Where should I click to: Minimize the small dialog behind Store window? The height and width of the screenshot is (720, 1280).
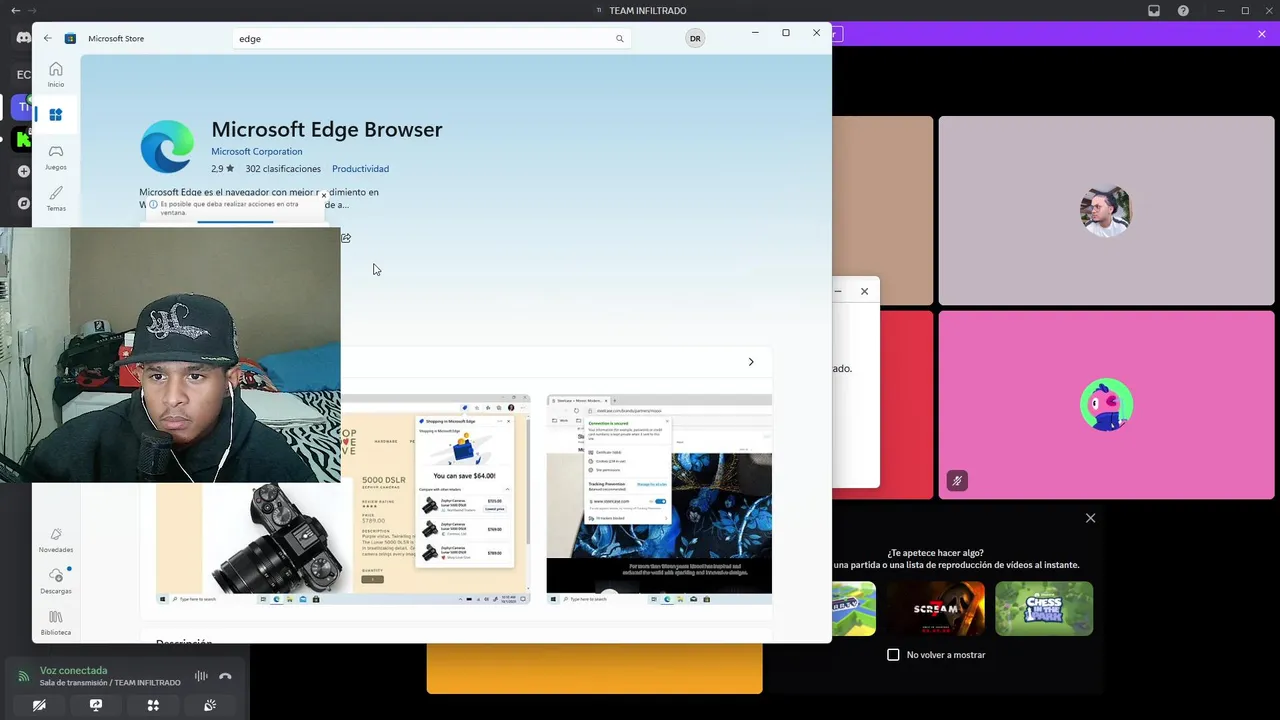coord(838,292)
